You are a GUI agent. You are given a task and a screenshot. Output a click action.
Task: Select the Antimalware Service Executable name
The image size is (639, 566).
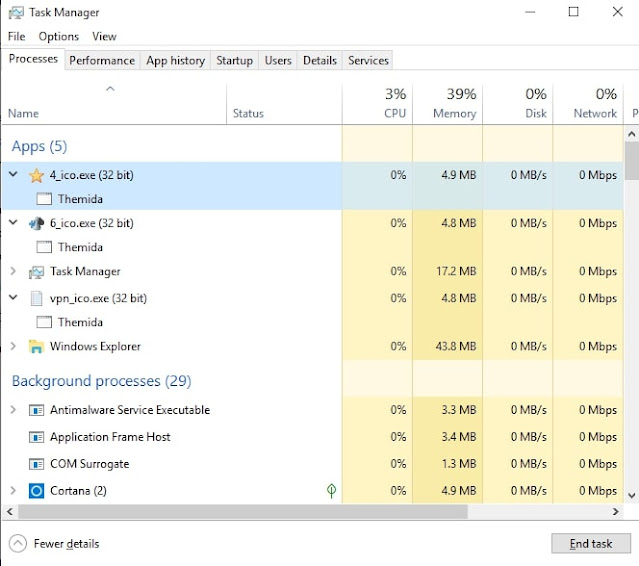point(130,410)
